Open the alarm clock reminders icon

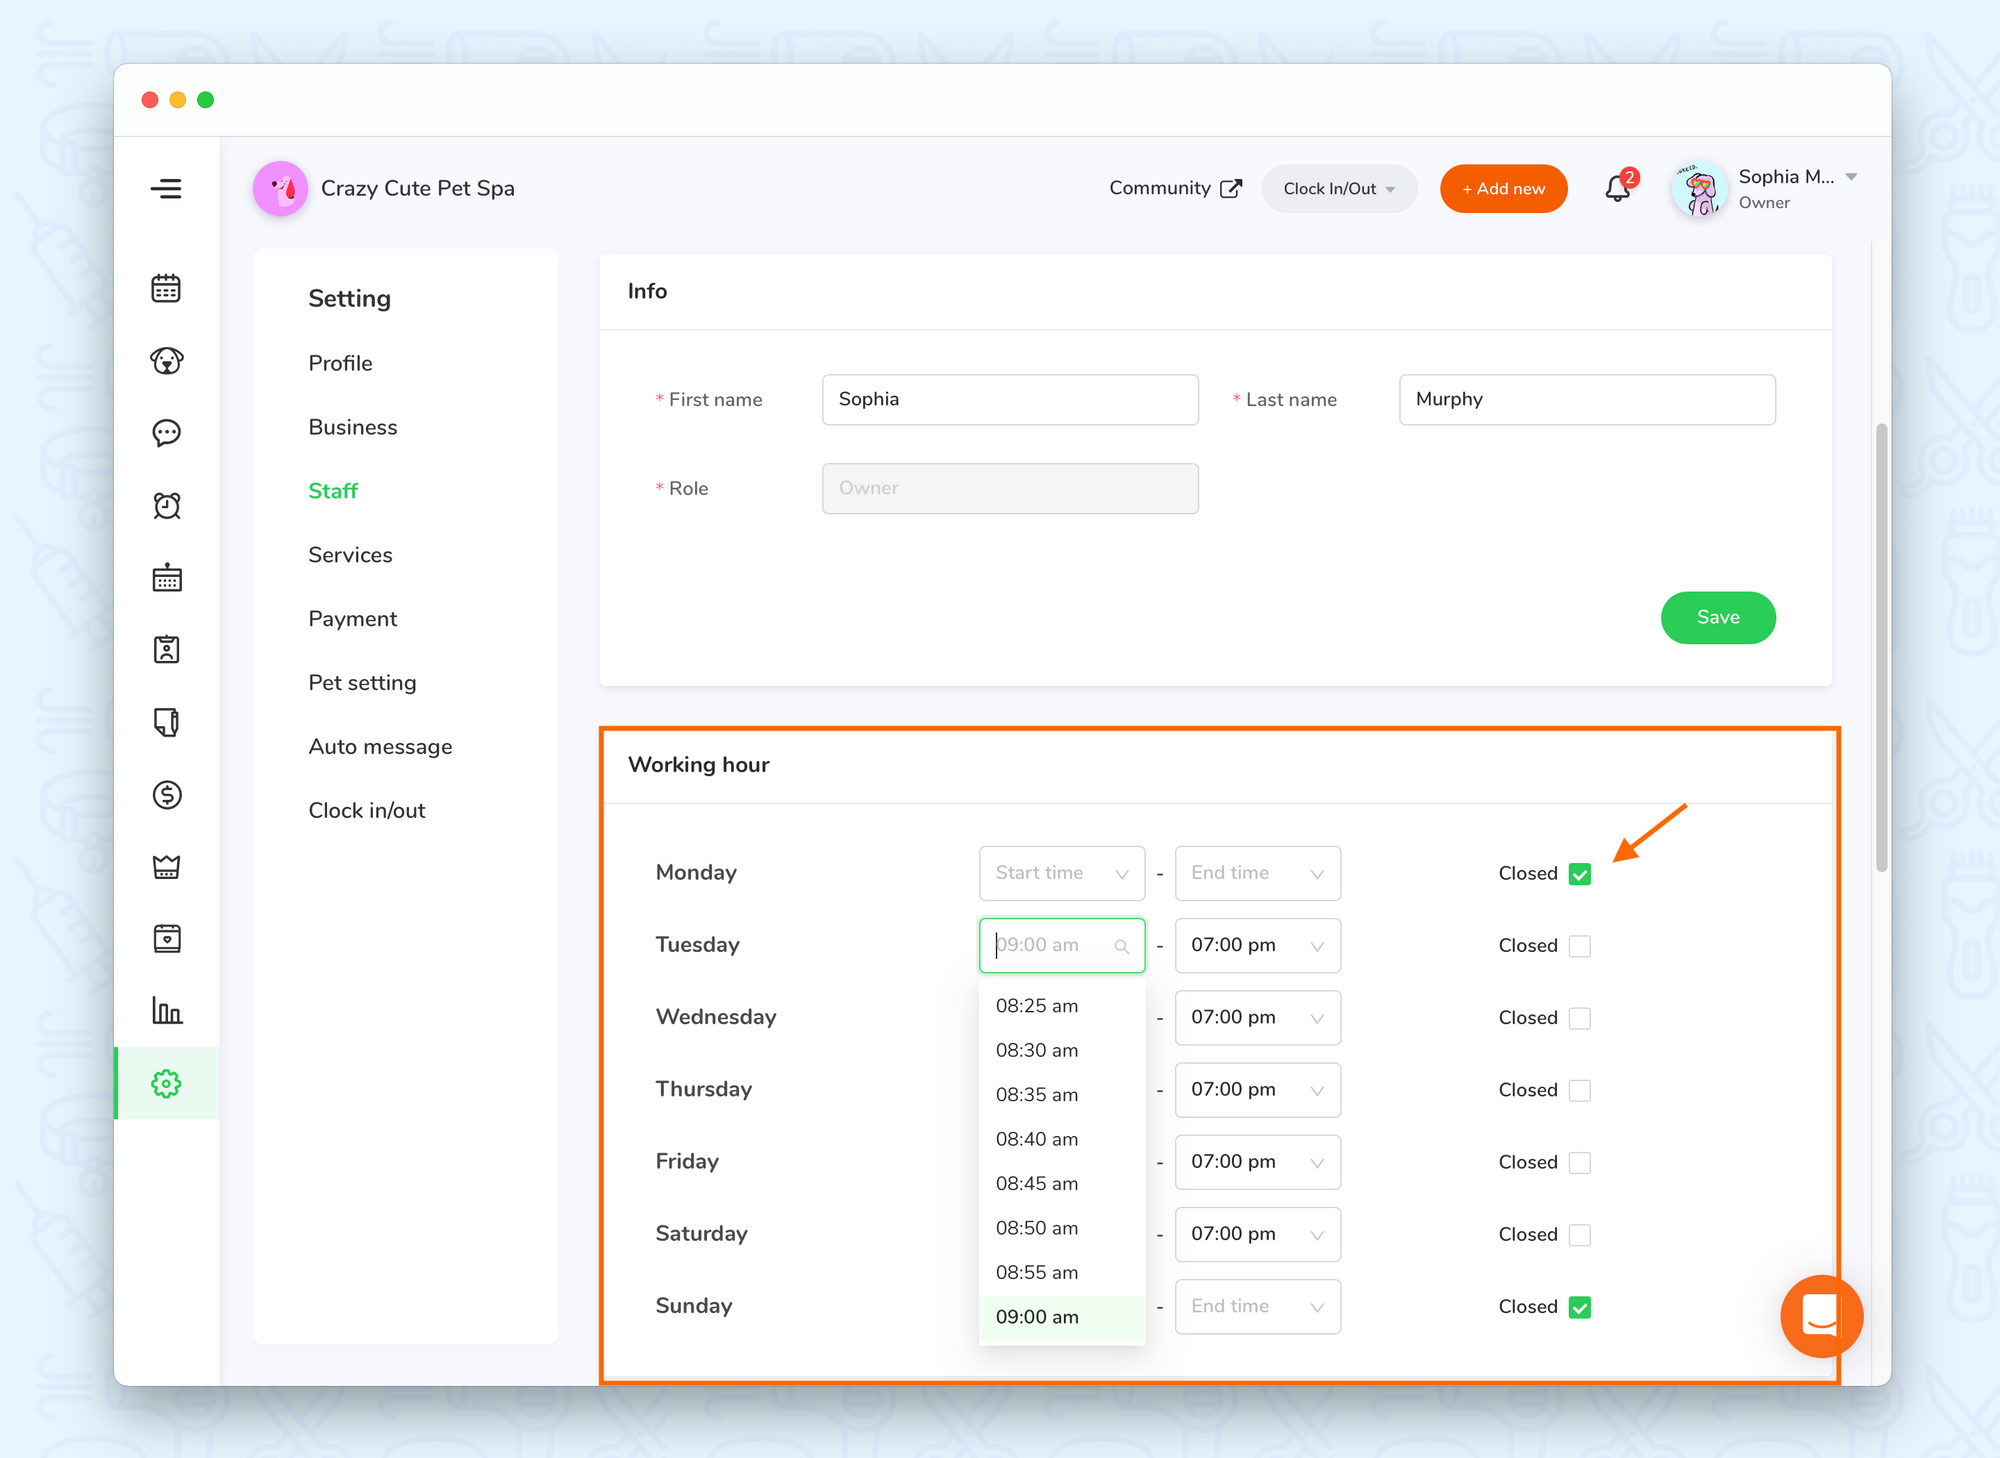click(x=166, y=505)
